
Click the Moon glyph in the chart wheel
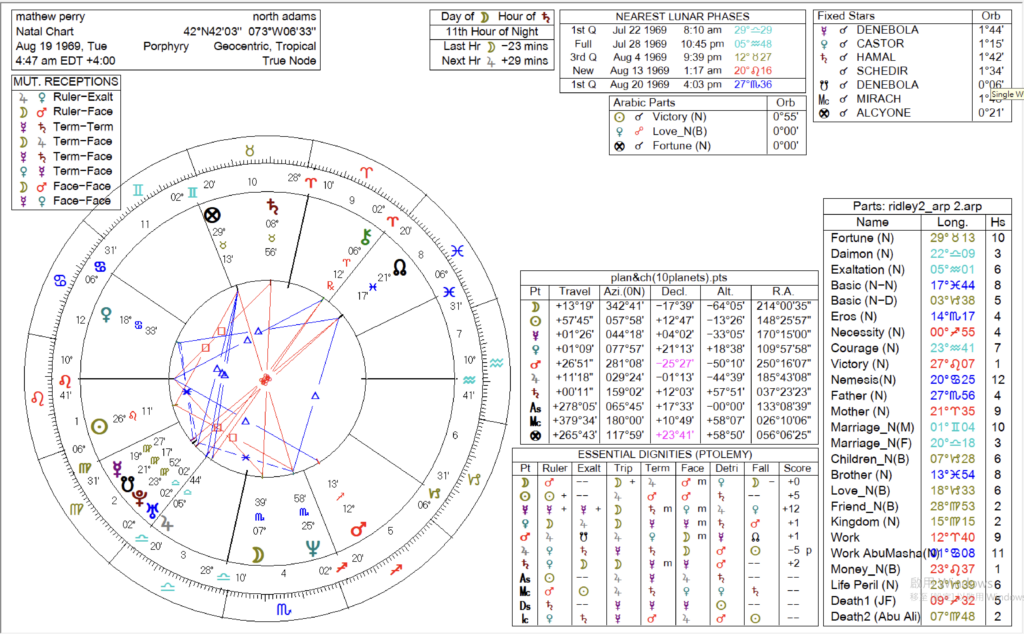[x=257, y=552]
